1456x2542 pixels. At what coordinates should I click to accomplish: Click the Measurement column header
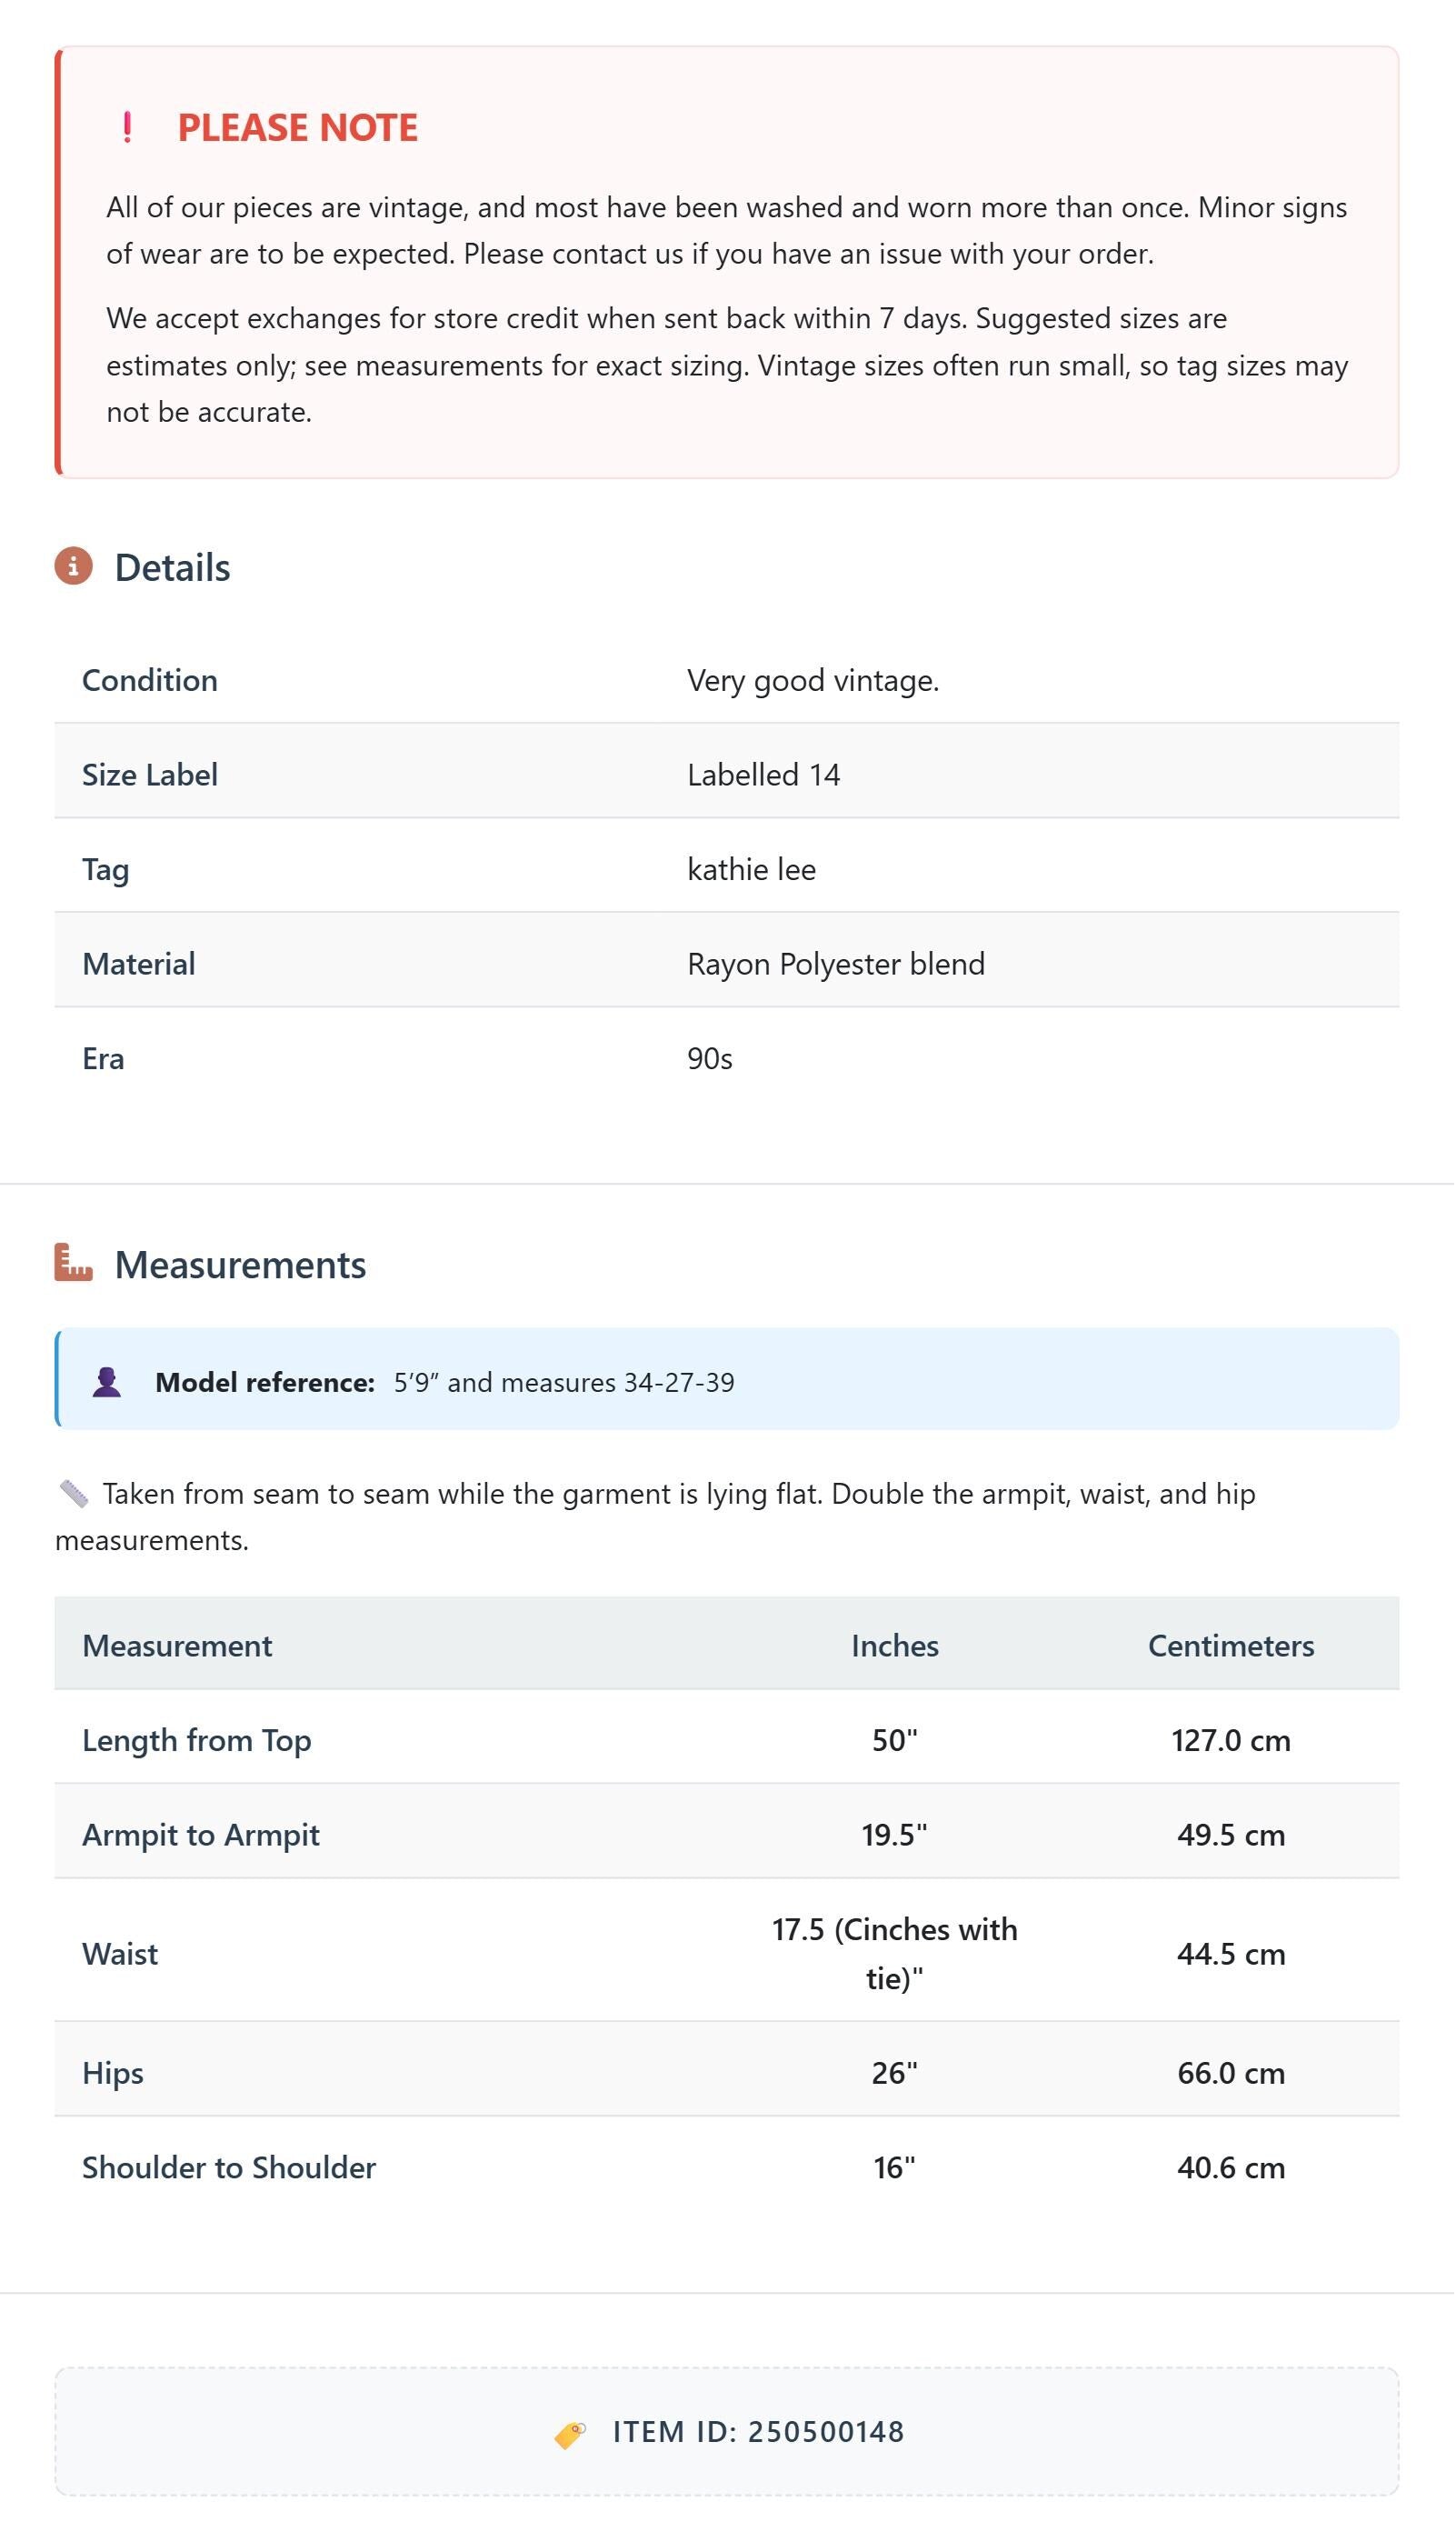pos(177,1646)
